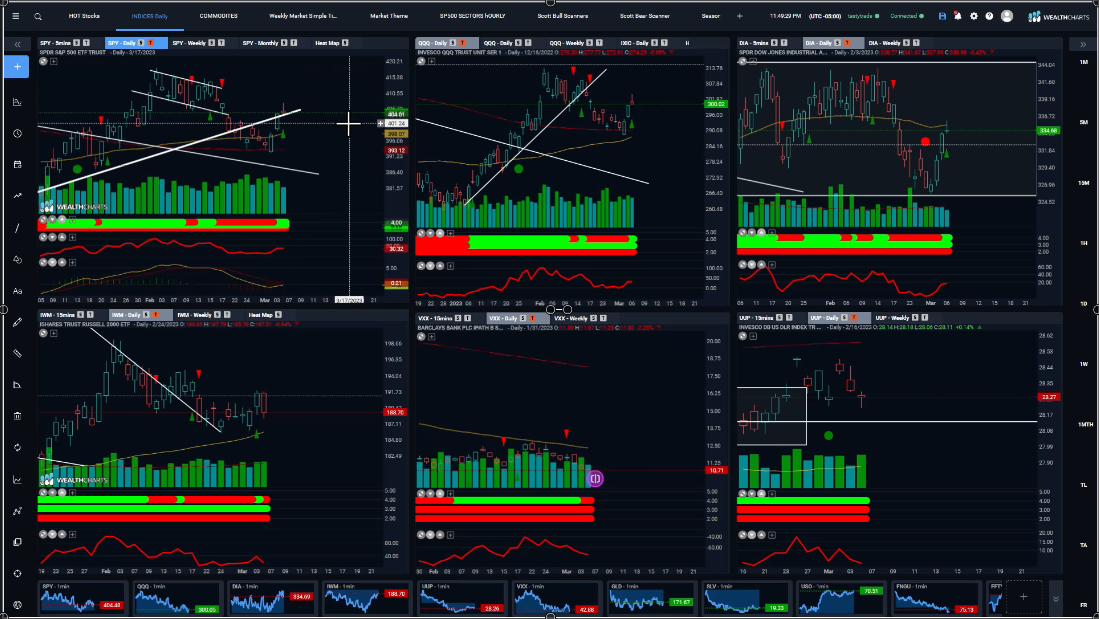The height and width of the screenshot is (619, 1099).
Task: Open the settings gear
Action: coord(974,16)
